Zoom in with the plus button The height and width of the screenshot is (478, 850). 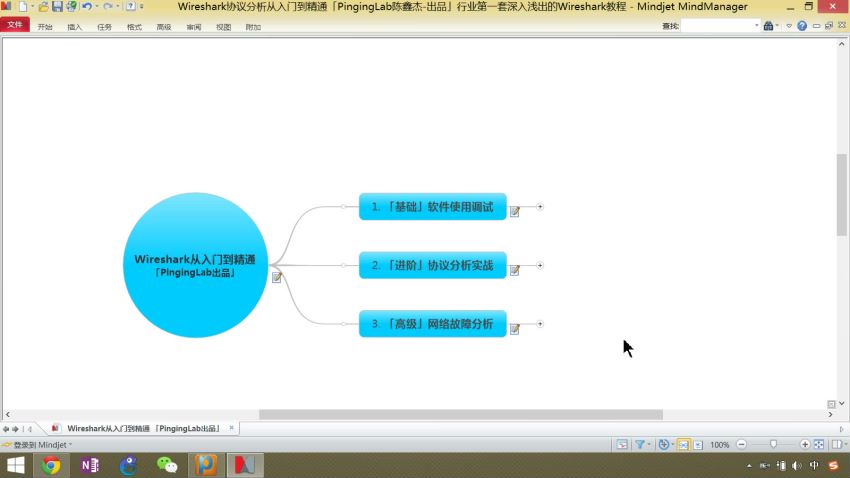point(805,444)
